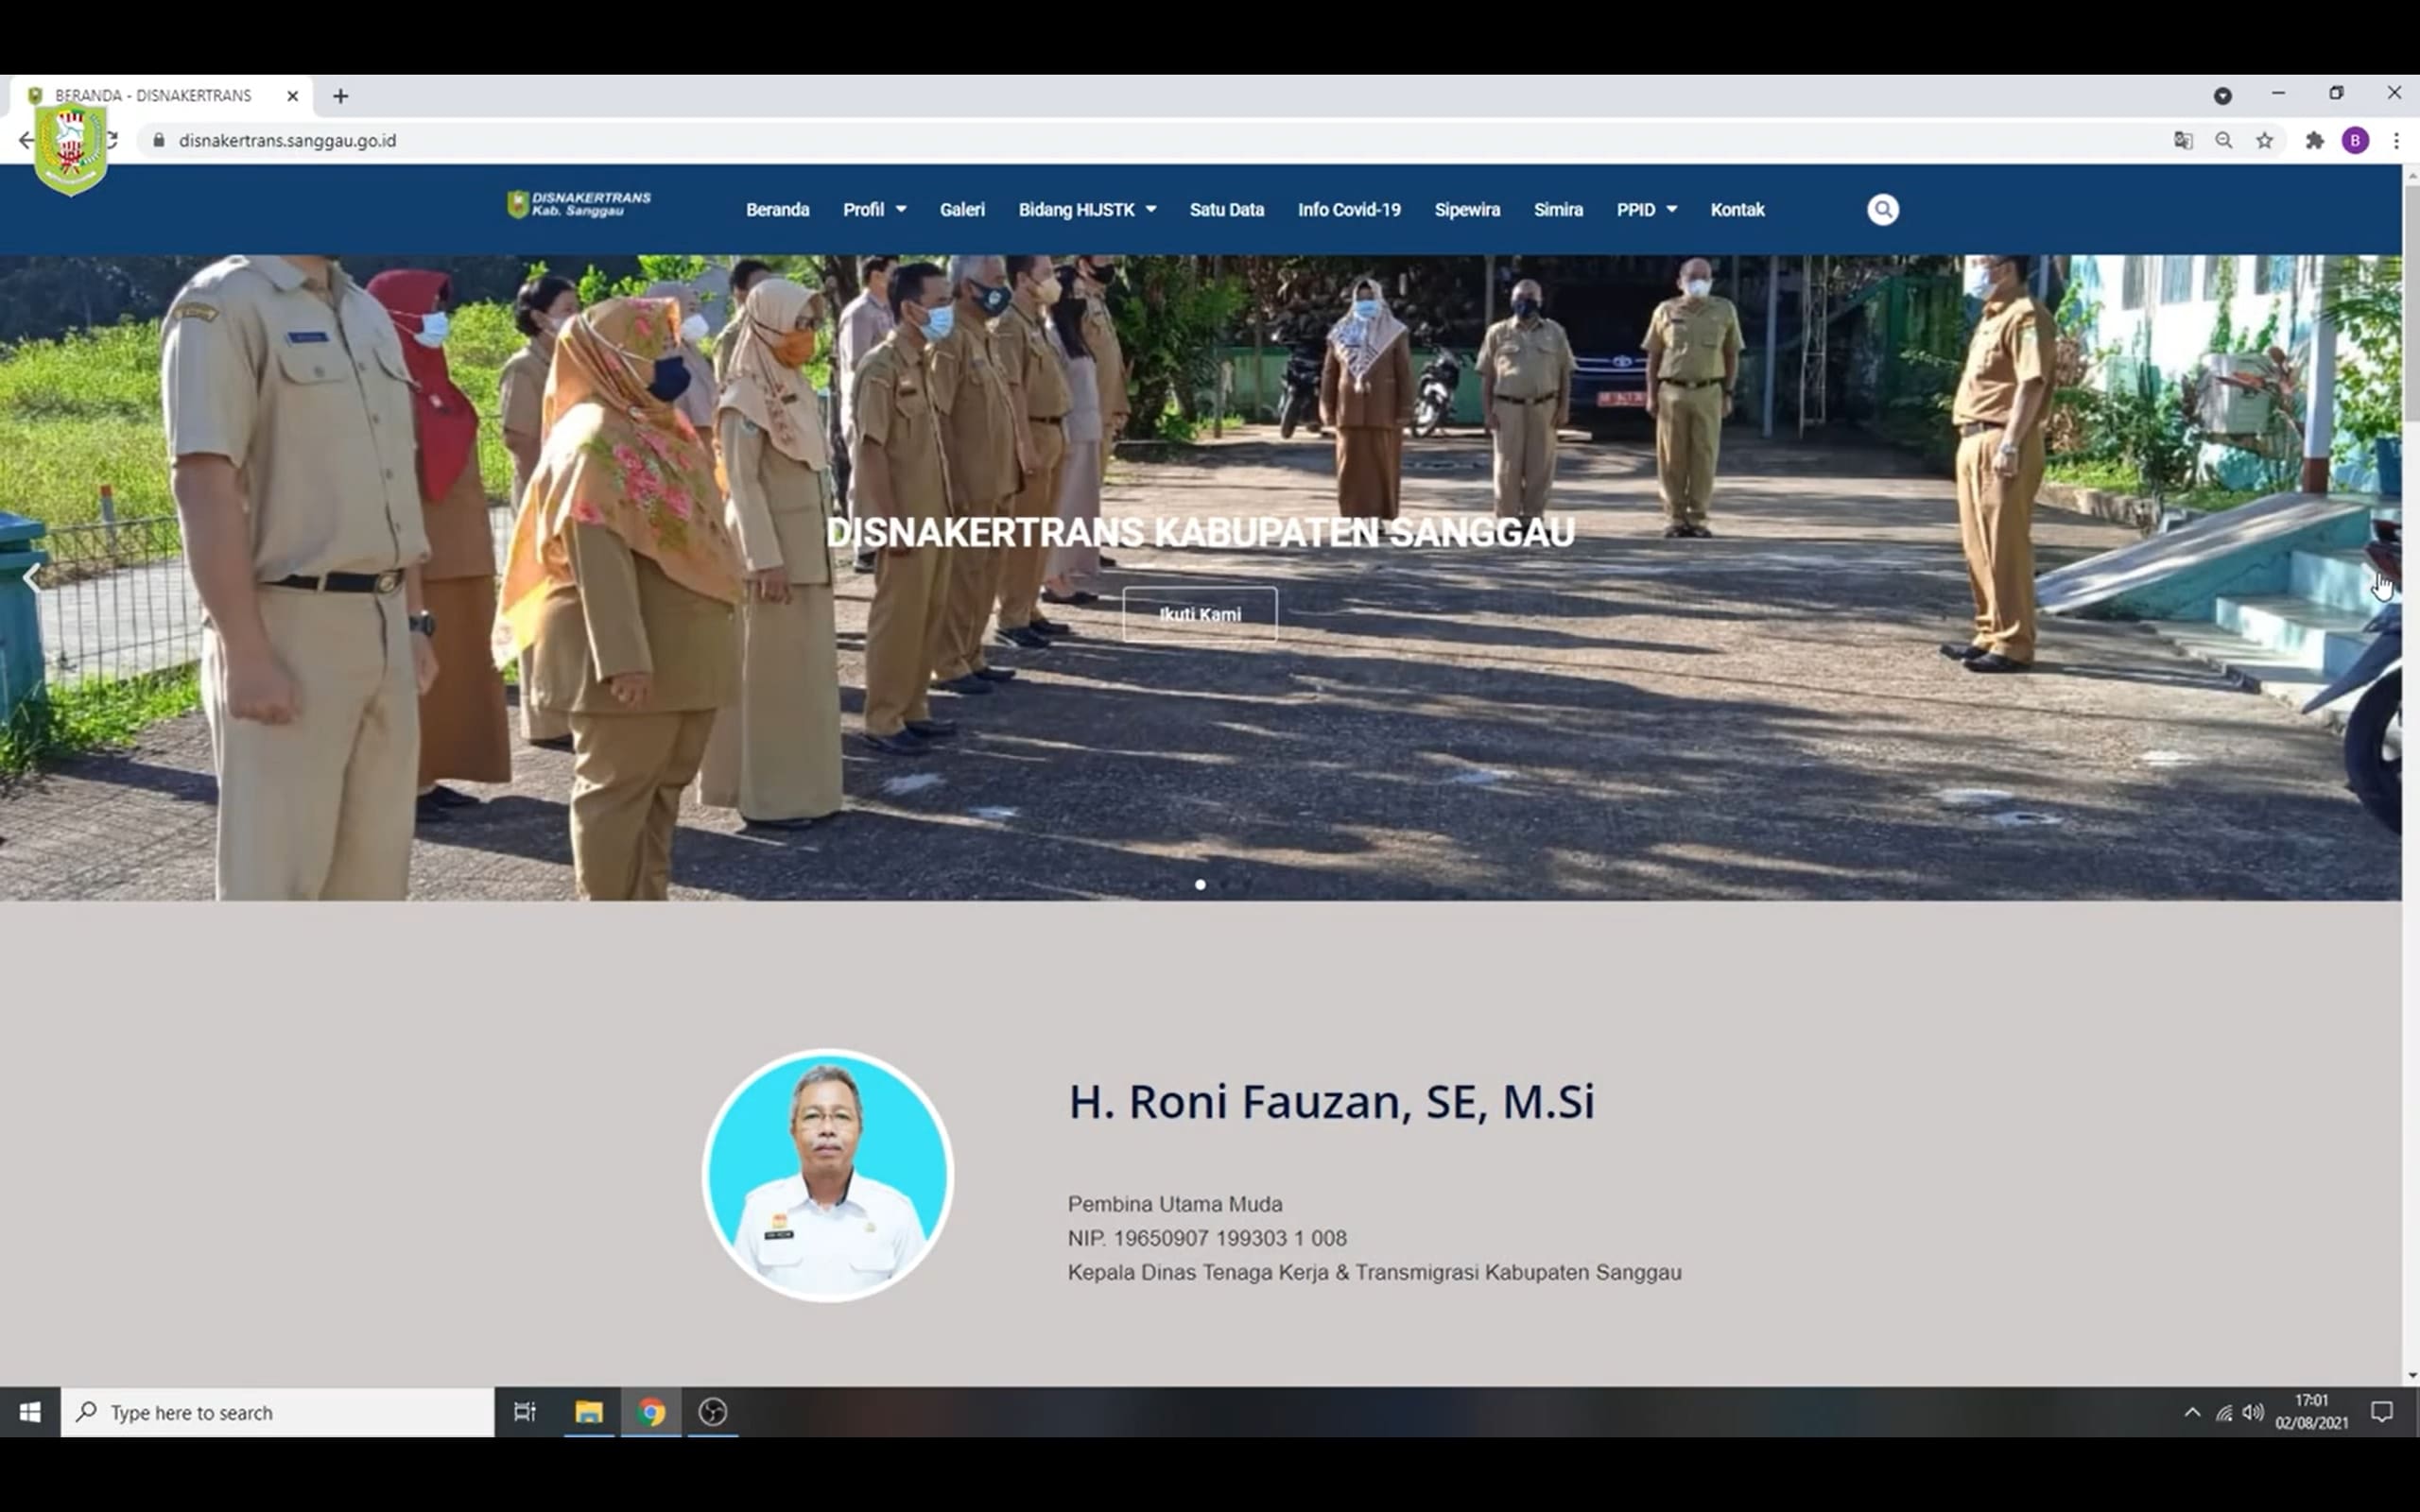Open File Explorer from the taskbar

pos(588,1411)
